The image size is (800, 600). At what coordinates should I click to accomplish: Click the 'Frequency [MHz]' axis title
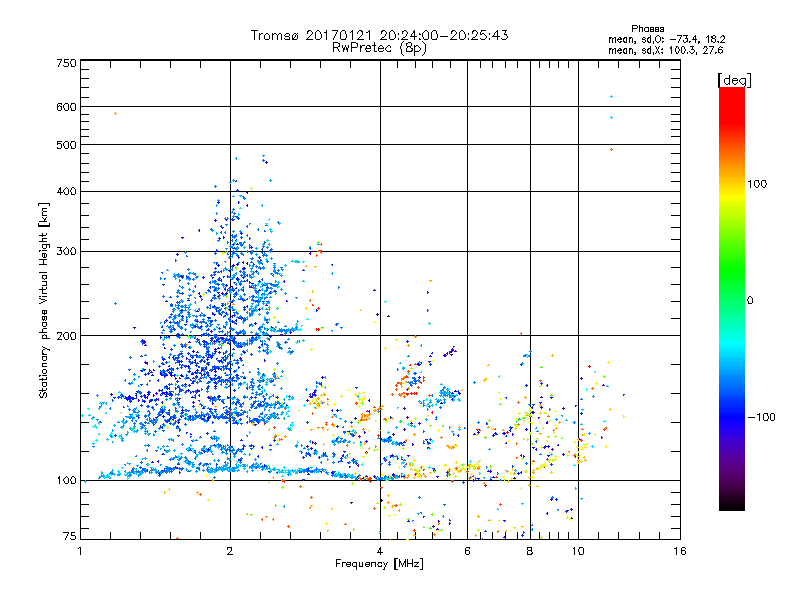tap(379, 564)
